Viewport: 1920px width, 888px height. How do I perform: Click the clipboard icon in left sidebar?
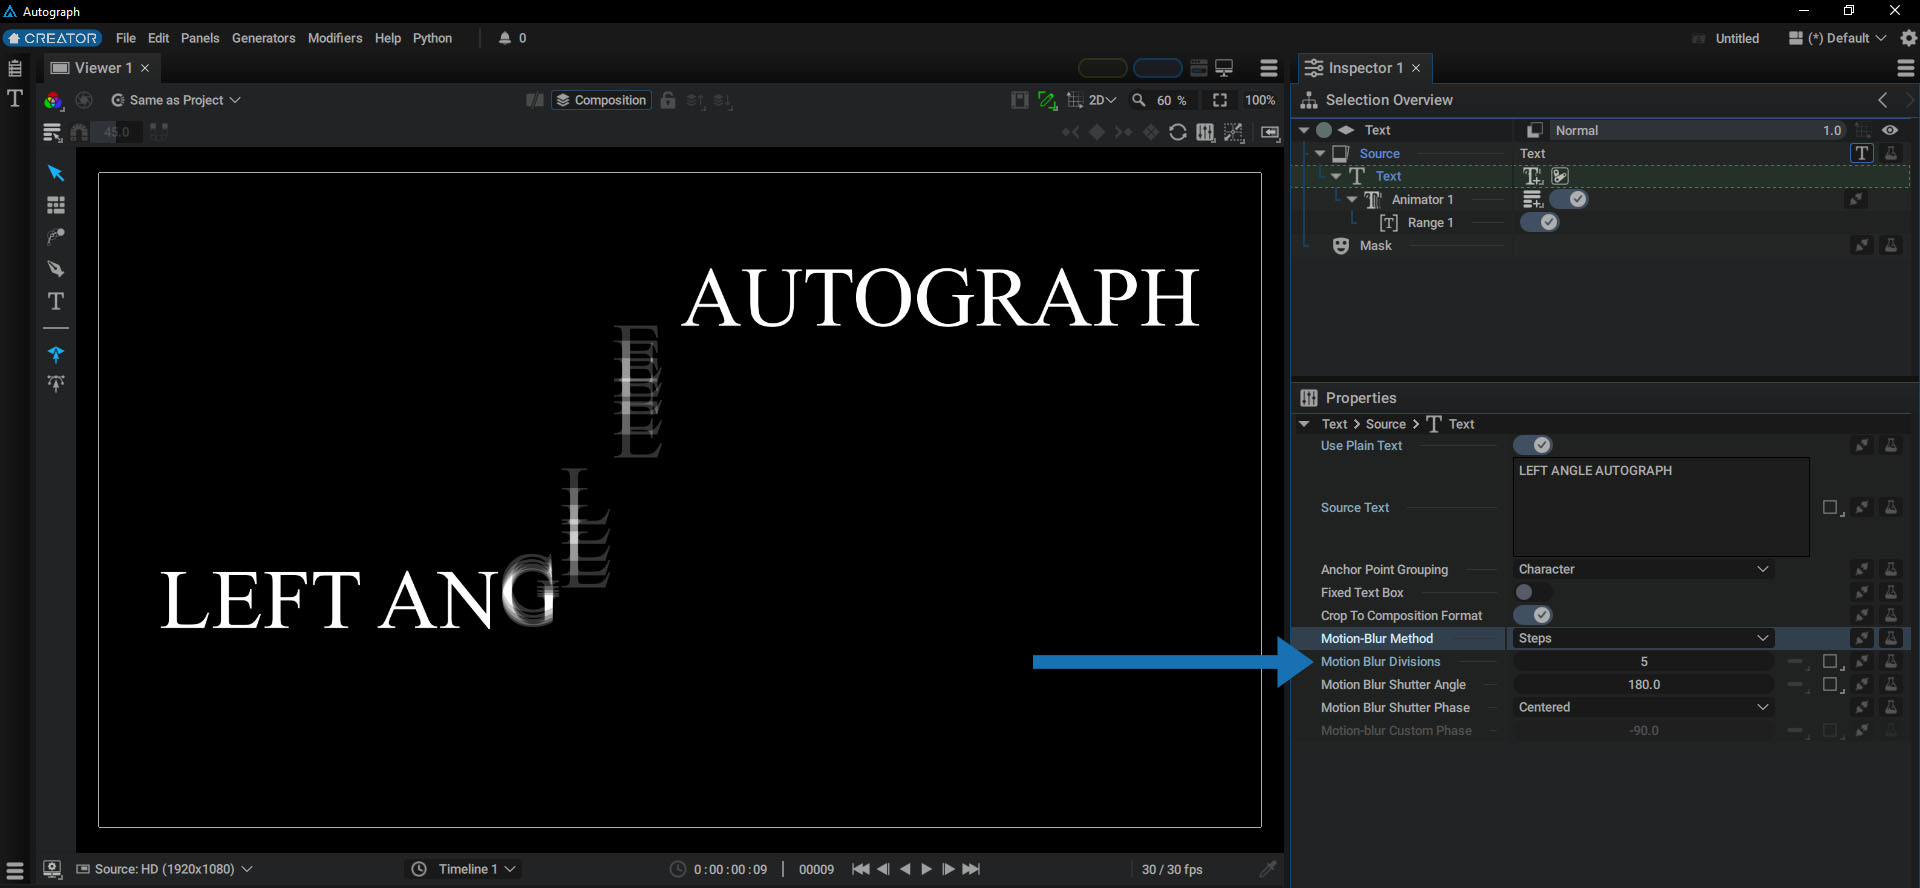[x=15, y=68]
